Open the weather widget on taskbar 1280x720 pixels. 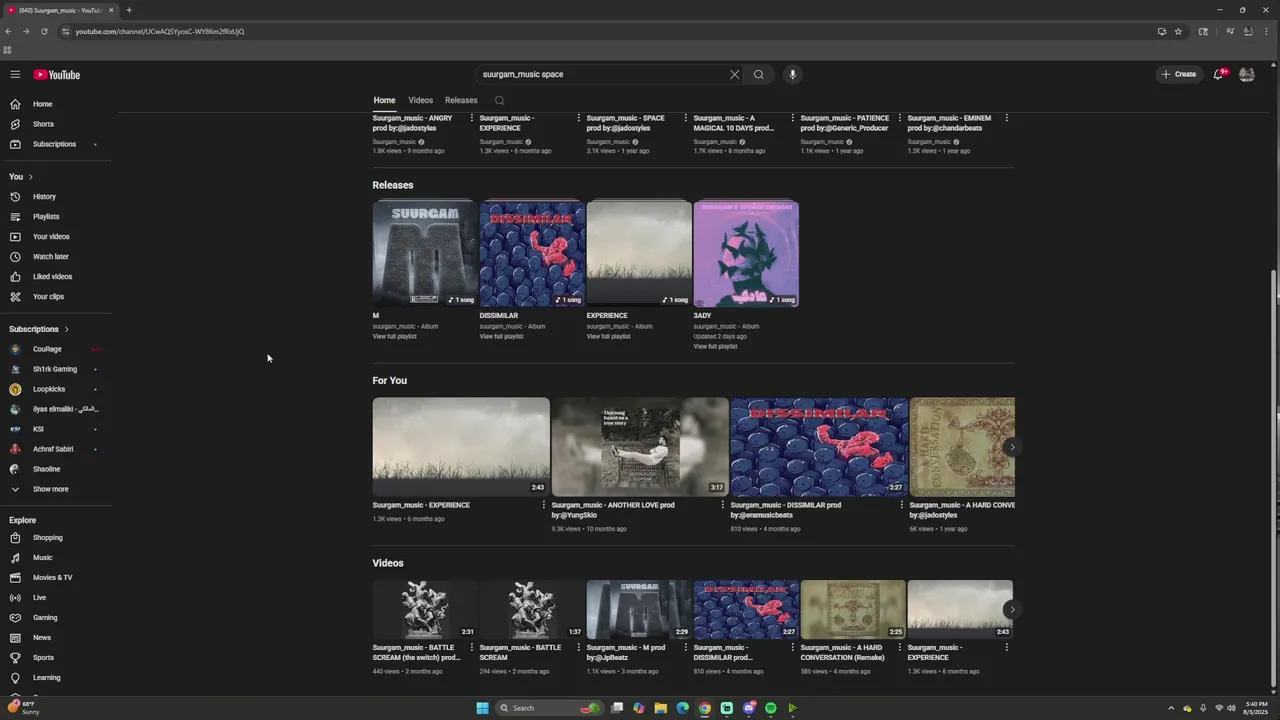click(x=25, y=707)
